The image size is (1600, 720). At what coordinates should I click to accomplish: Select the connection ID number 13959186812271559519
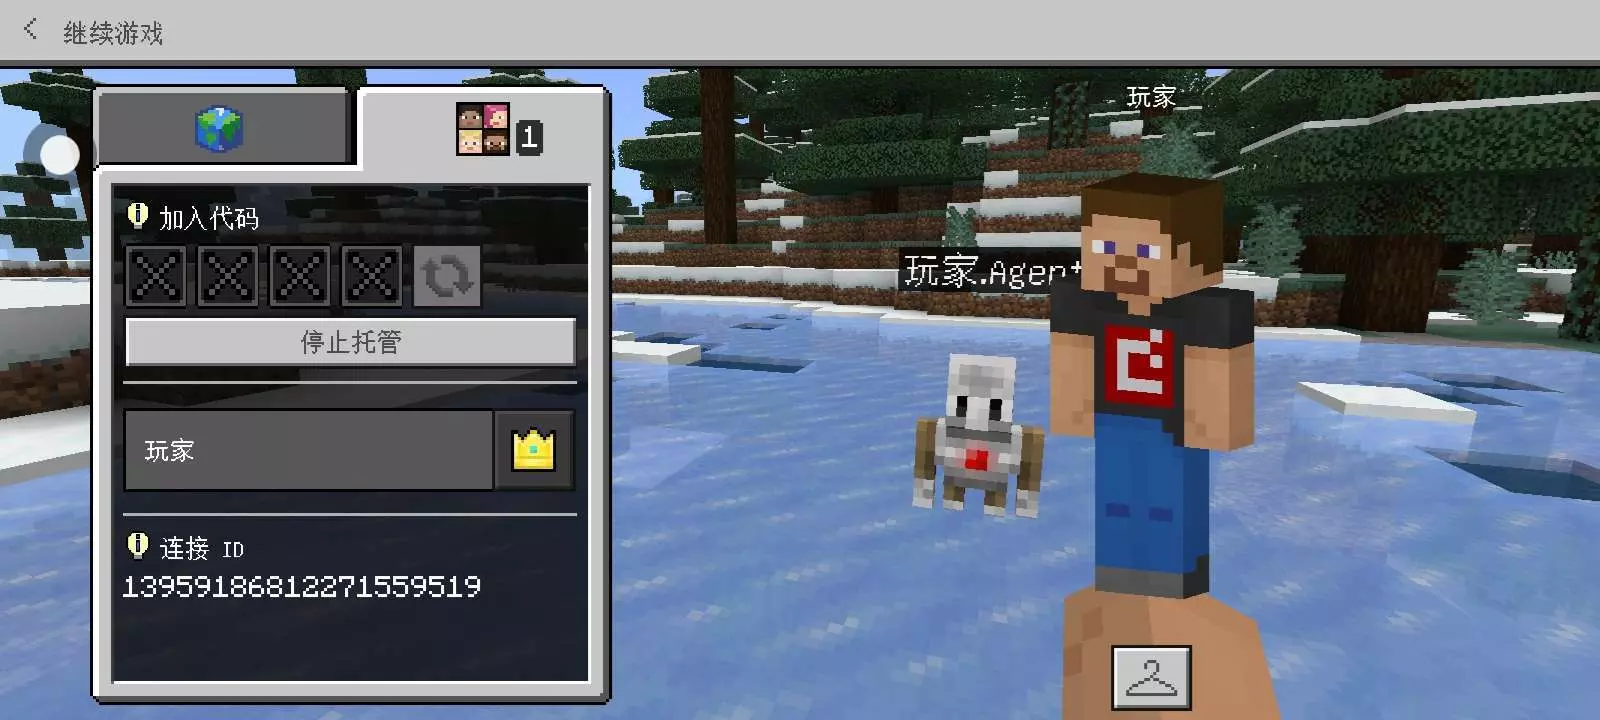[x=301, y=586]
